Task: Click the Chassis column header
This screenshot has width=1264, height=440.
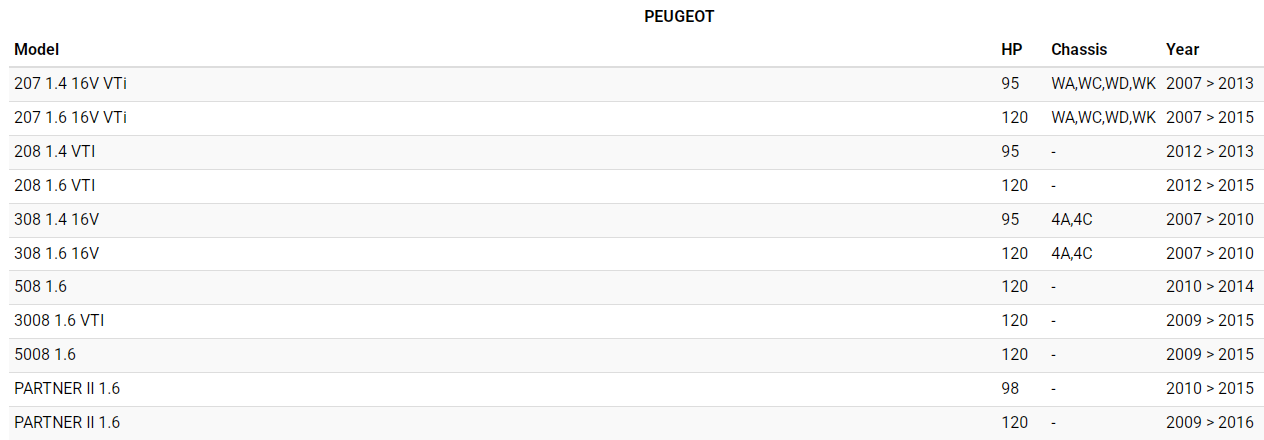Action: click(x=1079, y=49)
